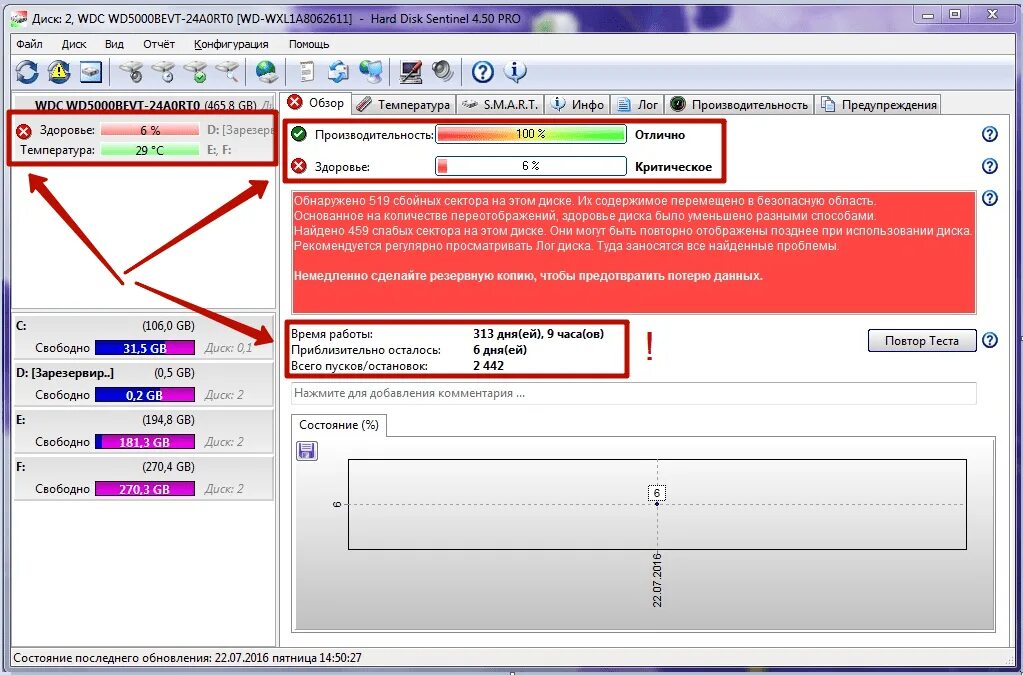Switch to the Лог tab

coord(637,104)
